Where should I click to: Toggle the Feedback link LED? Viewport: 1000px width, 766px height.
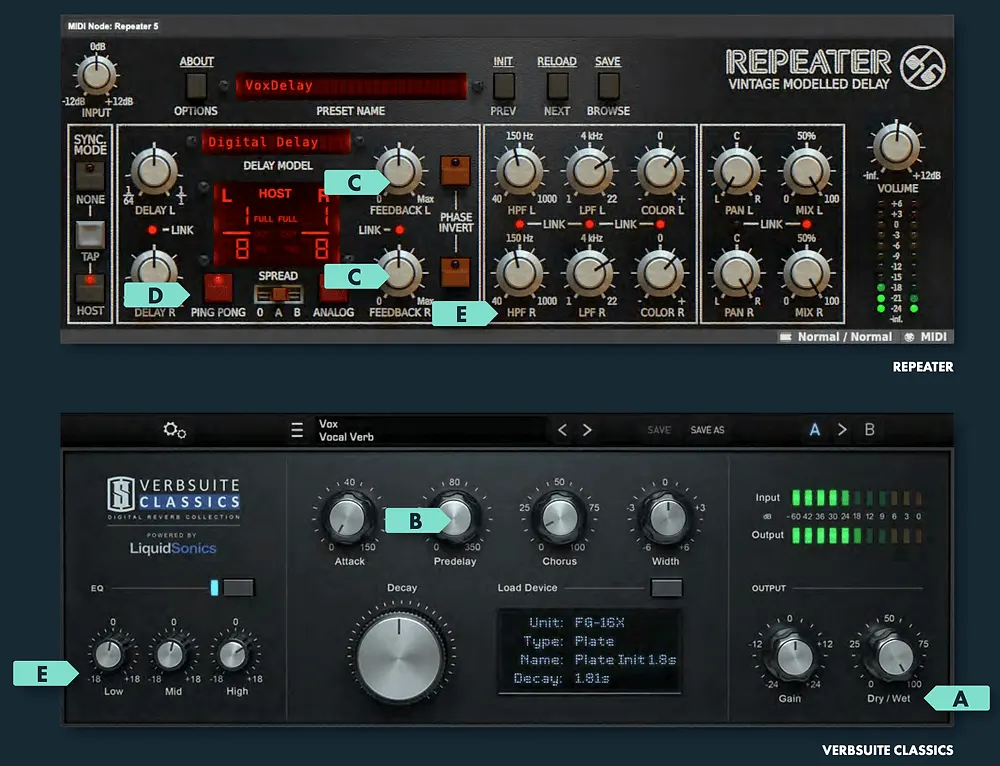399,230
